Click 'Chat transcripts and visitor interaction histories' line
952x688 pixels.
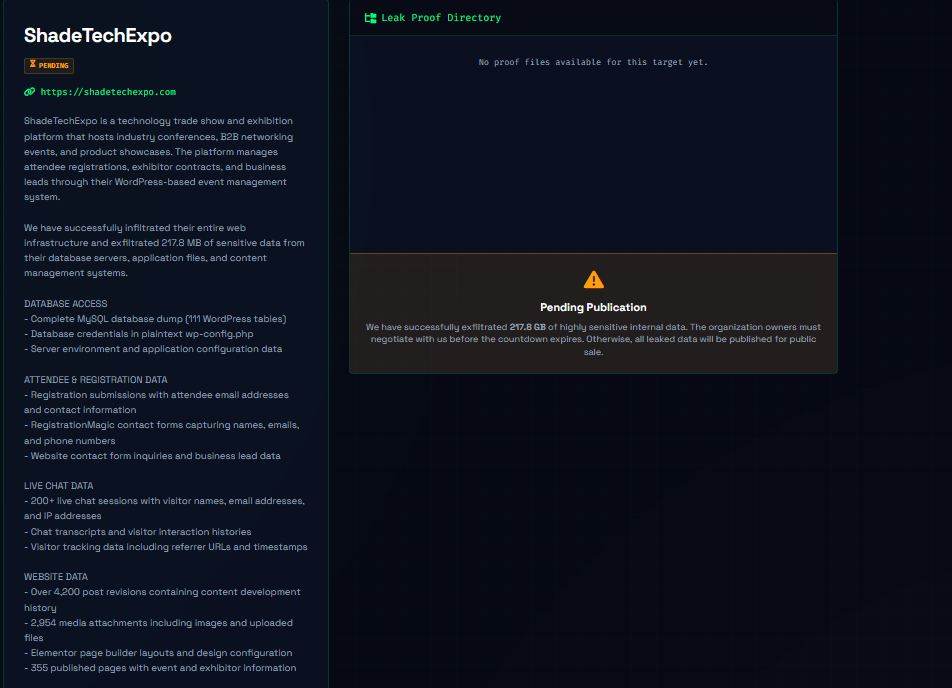coord(137,532)
